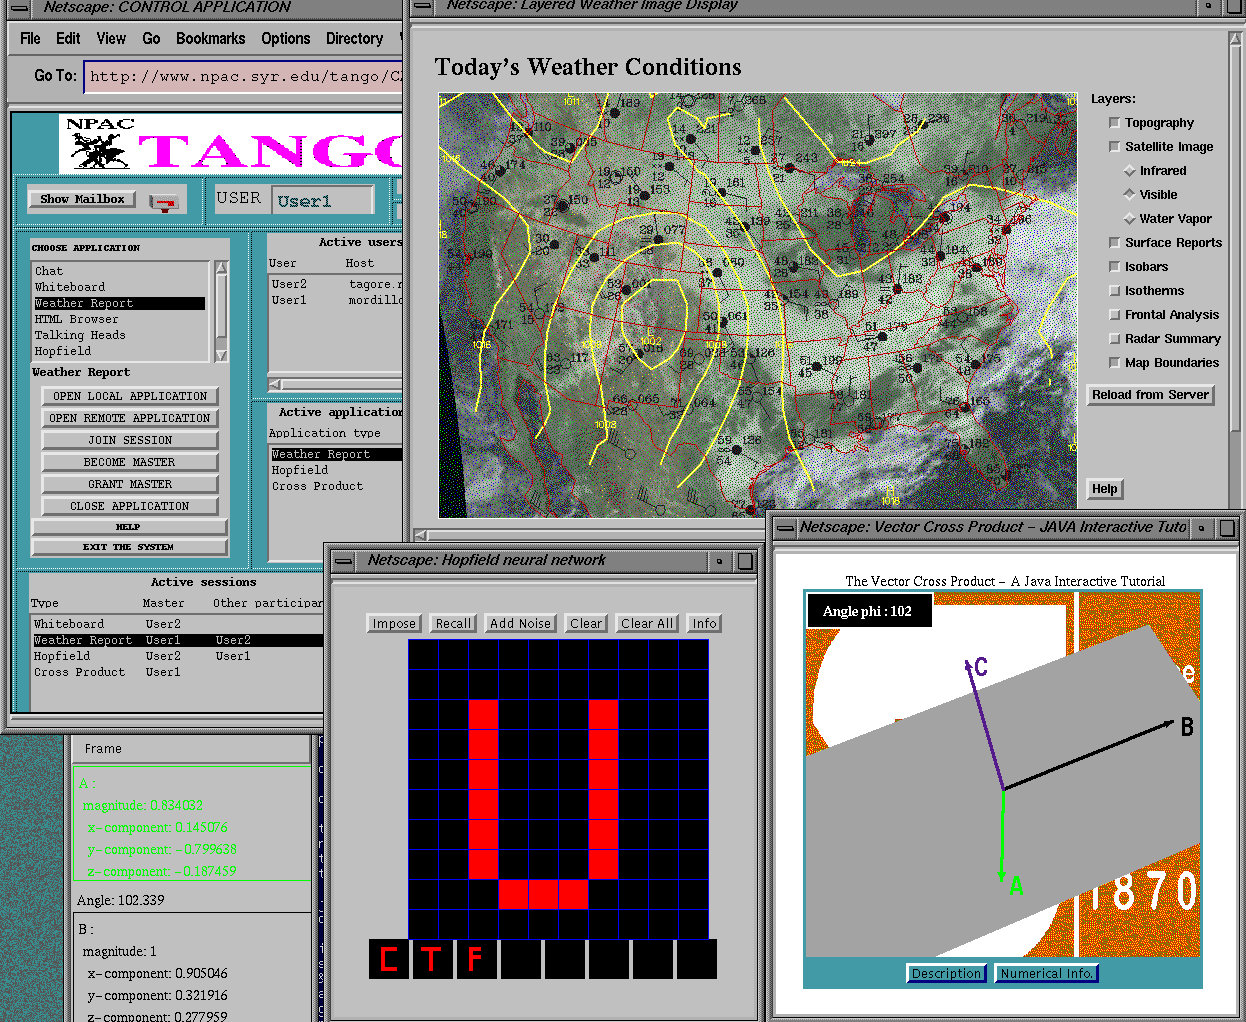1246x1022 pixels.
Task: Select the Cross Product row in Active sessions
Action: pos(176,672)
